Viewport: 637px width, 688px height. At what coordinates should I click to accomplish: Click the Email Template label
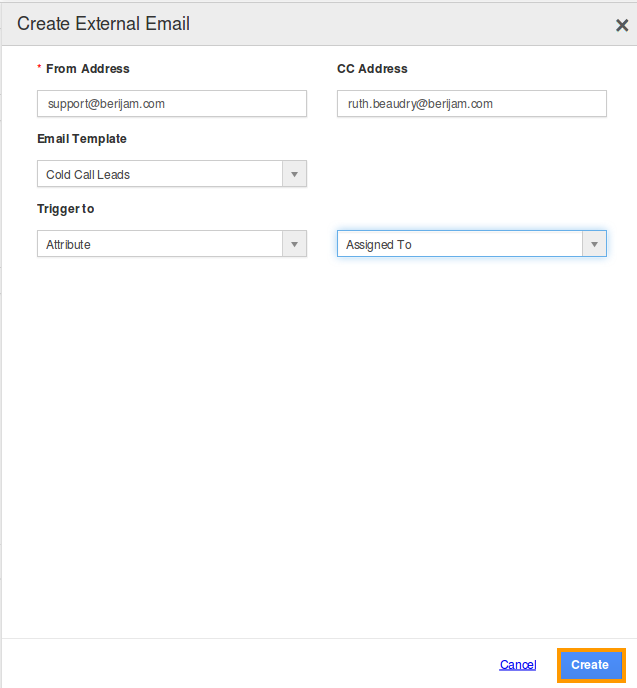[x=82, y=139]
